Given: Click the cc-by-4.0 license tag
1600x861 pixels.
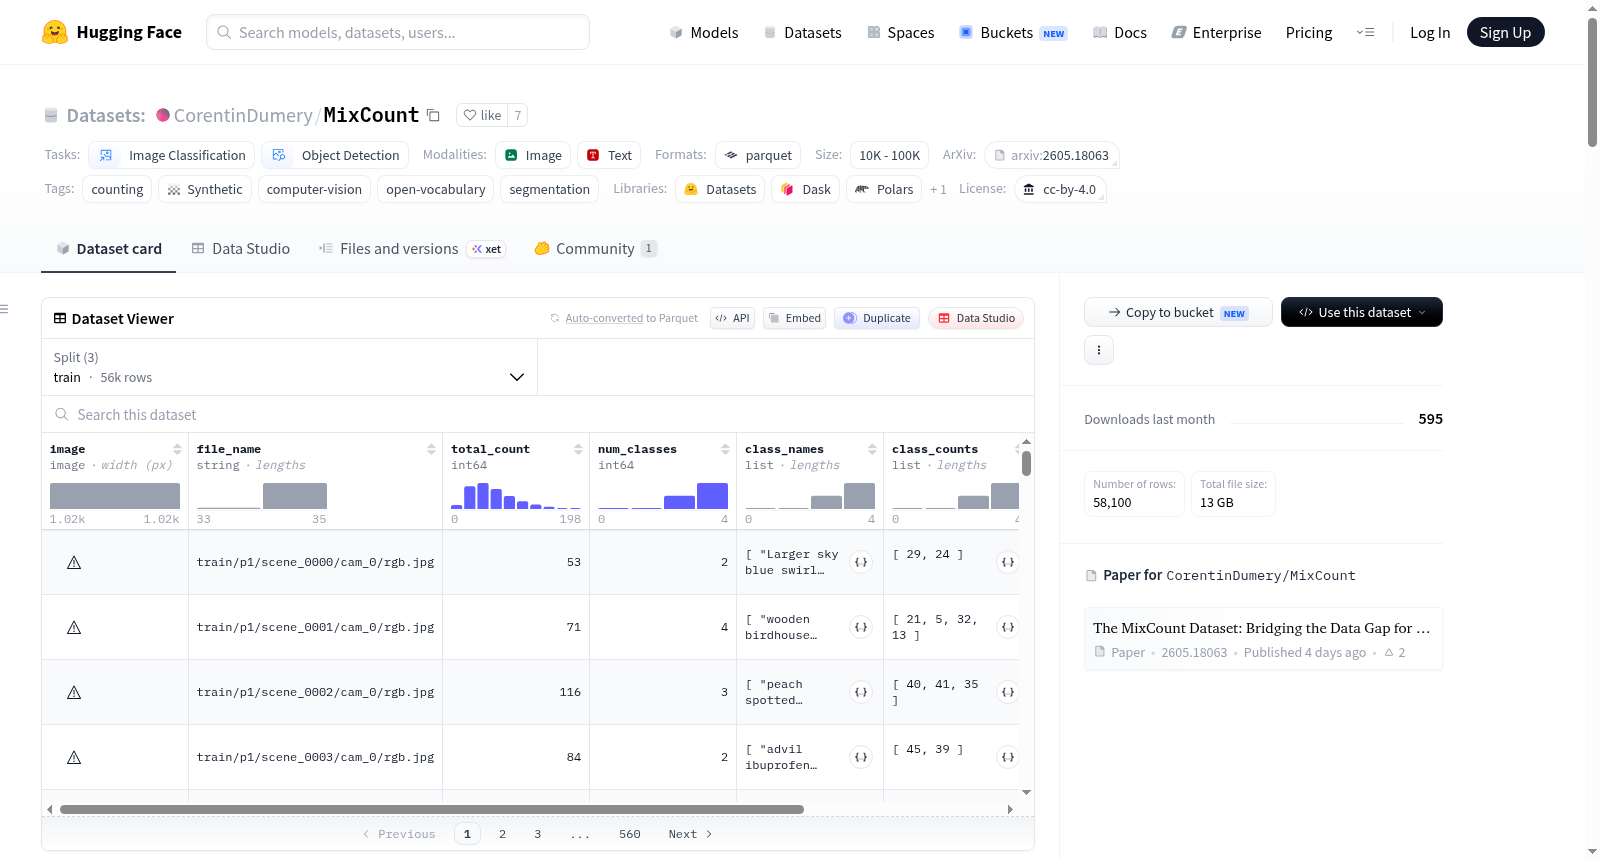Looking at the screenshot, I should pos(1060,189).
